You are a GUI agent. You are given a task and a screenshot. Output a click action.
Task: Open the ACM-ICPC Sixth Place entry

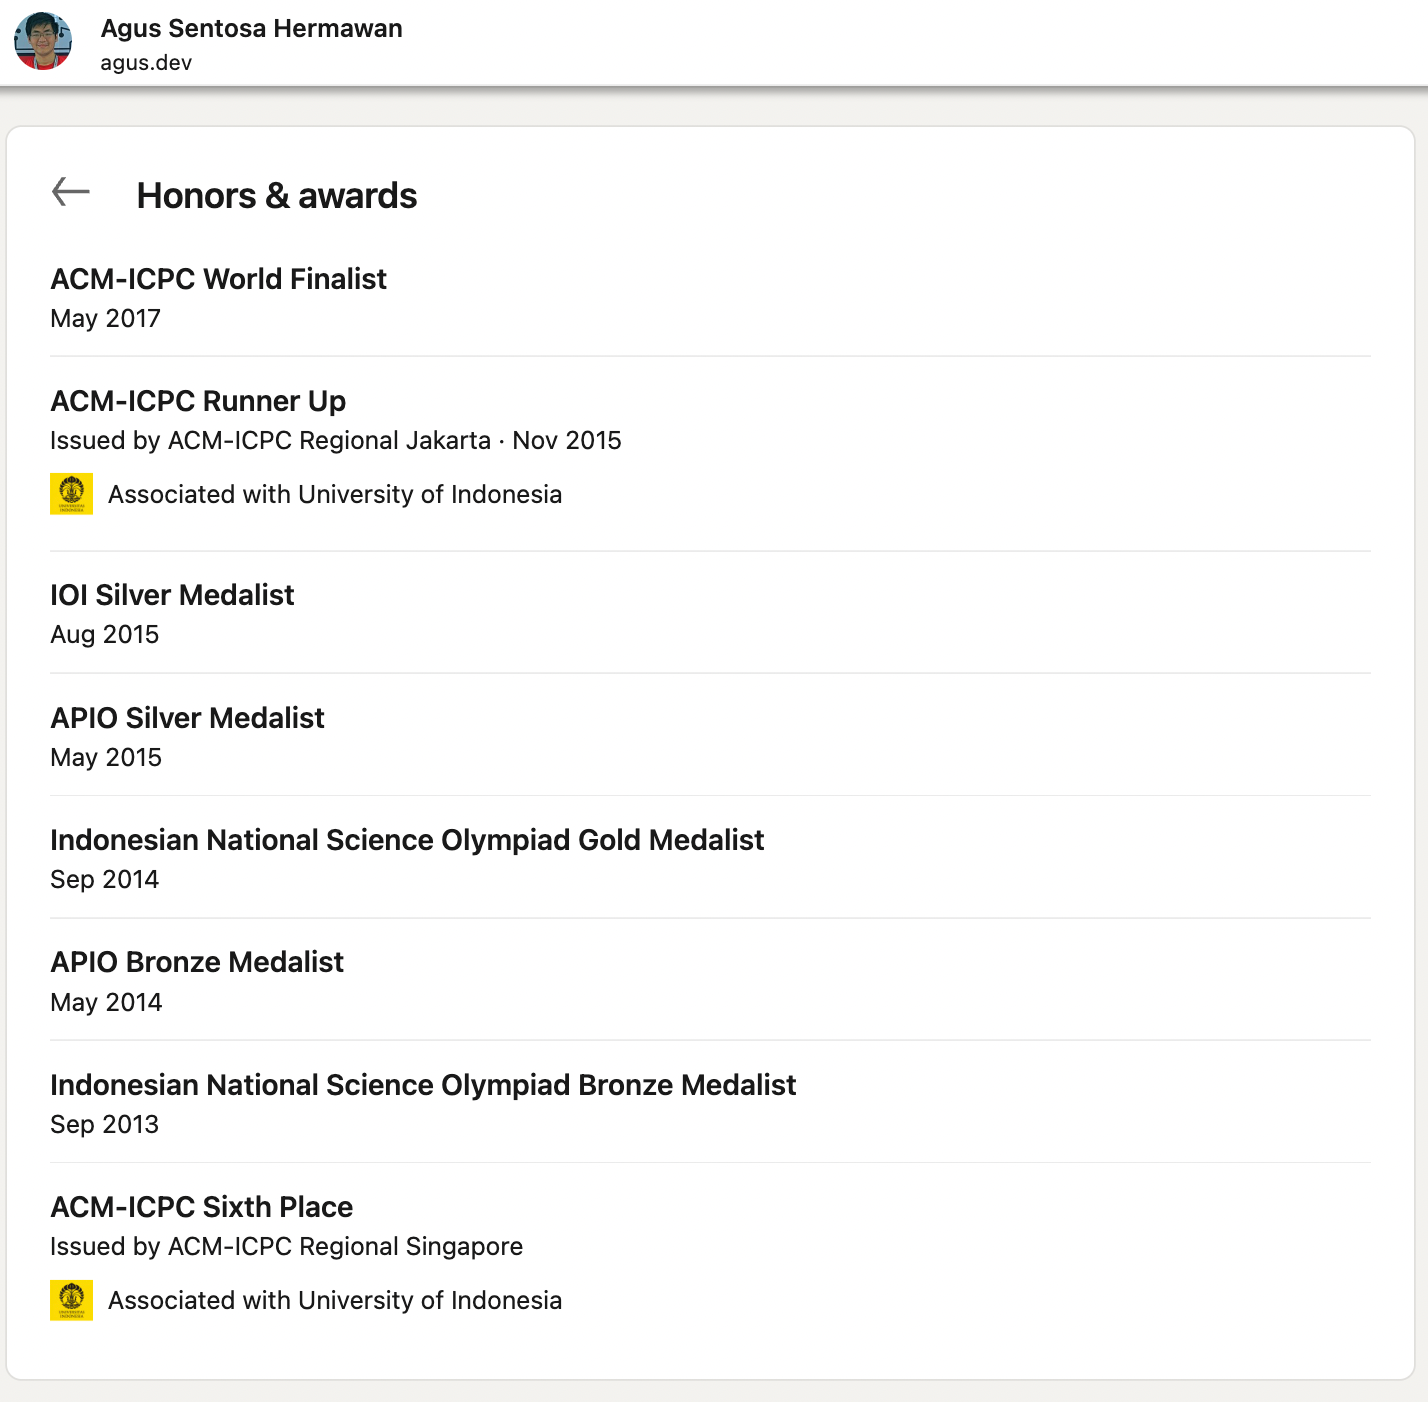pos(201,1207)
